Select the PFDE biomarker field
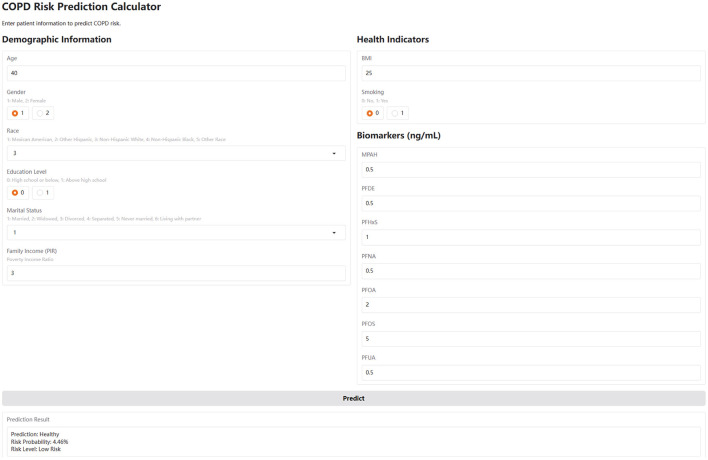Image resolution: width=708 pixels, height=460 pixels. click(531, 204)
